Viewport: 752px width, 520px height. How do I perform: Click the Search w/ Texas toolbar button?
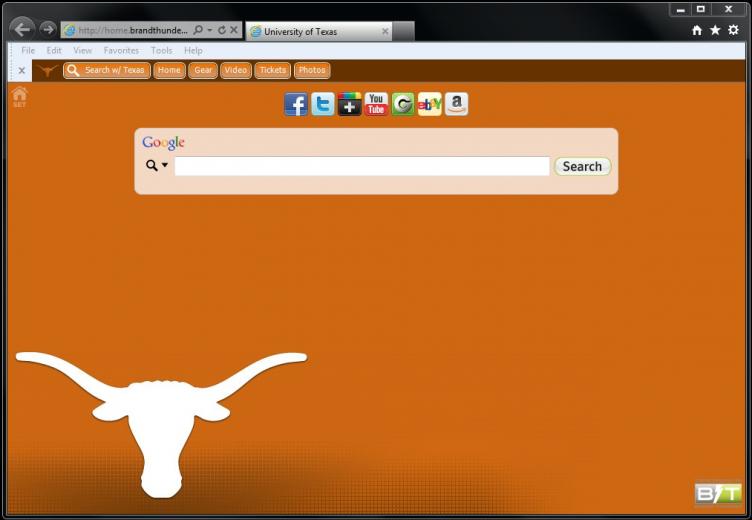pos(107,71)
